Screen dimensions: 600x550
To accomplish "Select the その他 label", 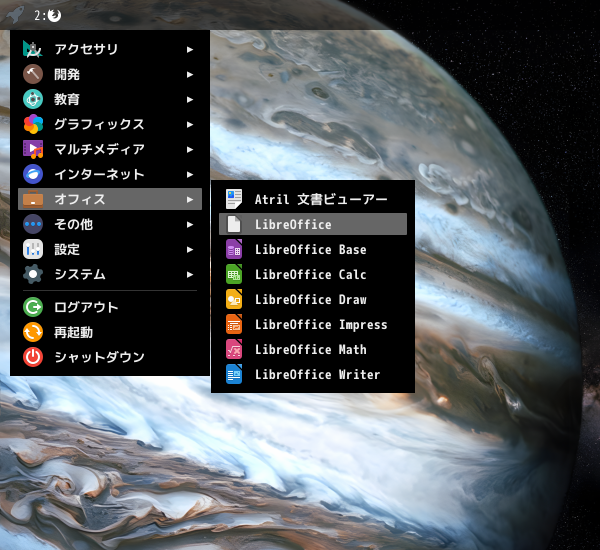I will 73,224.
